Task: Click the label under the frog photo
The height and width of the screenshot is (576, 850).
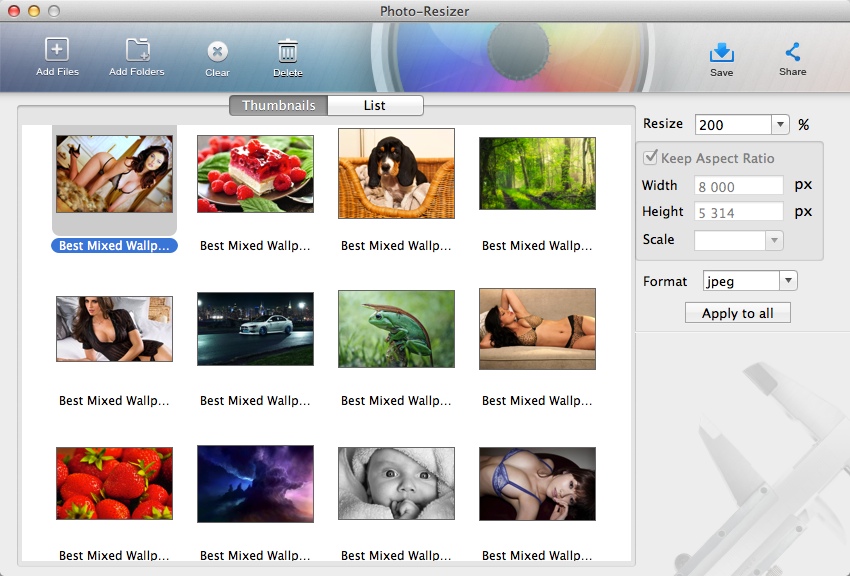Action: pyautogui.click(x=396, y=400)
